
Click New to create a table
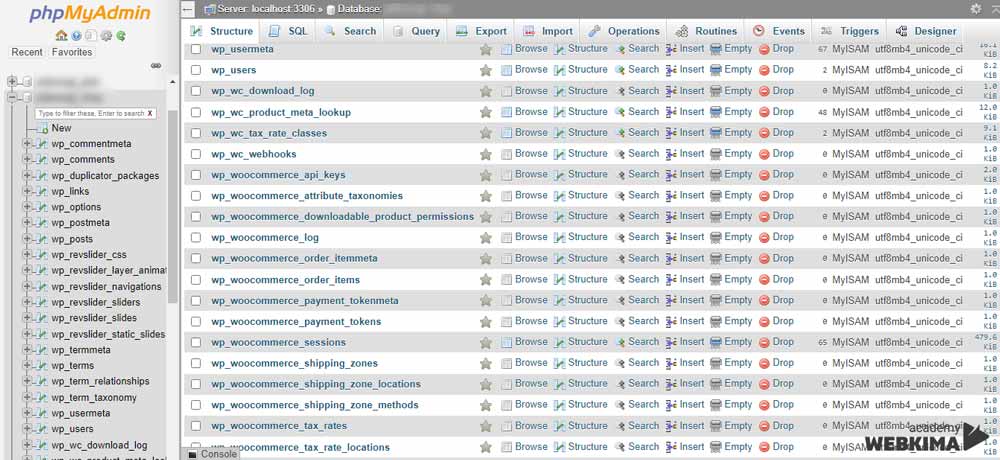point(61,128)
